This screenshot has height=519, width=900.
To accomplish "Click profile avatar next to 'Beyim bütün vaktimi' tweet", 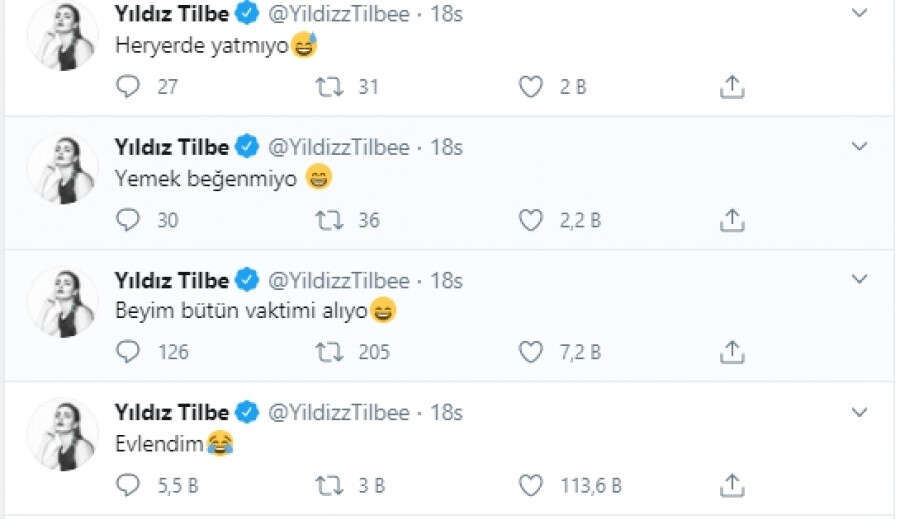I will coord(62,303).
